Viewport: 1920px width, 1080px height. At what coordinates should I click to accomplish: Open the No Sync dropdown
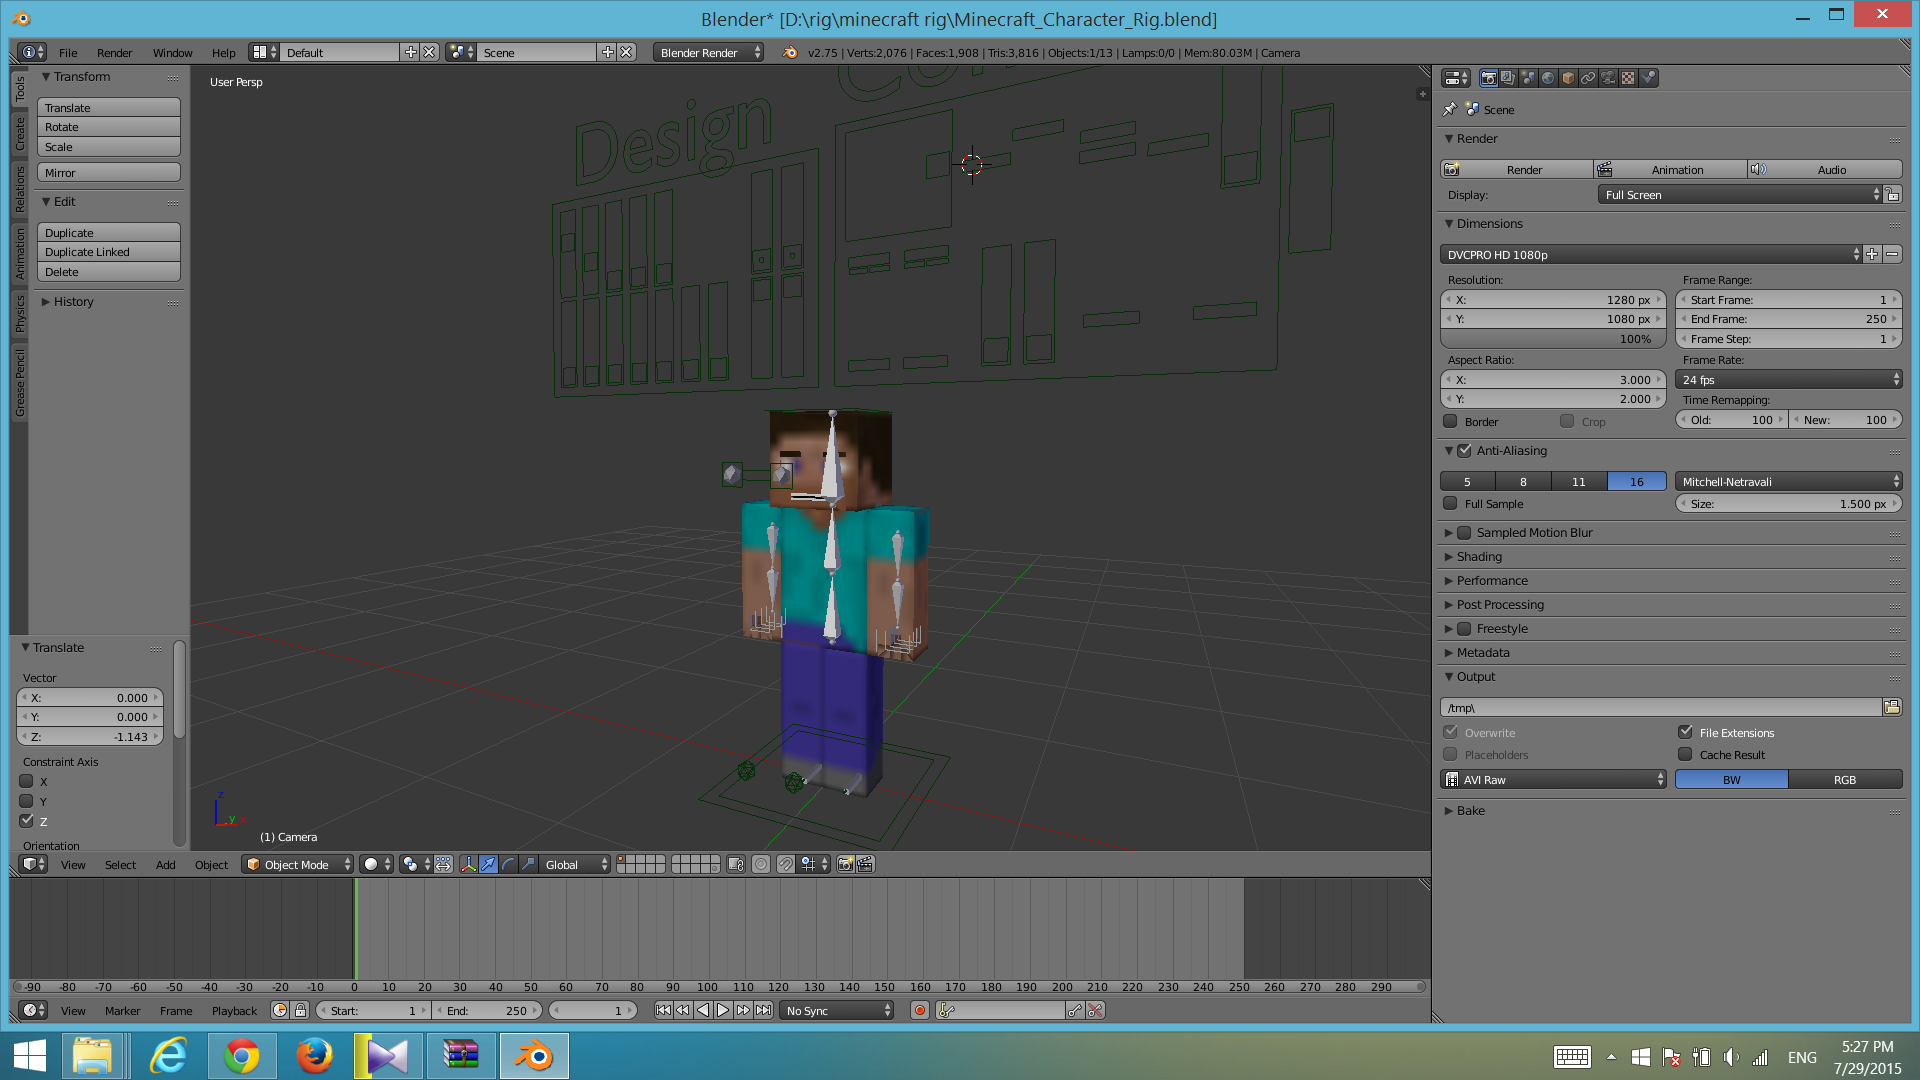click(x=836, y=1010)
